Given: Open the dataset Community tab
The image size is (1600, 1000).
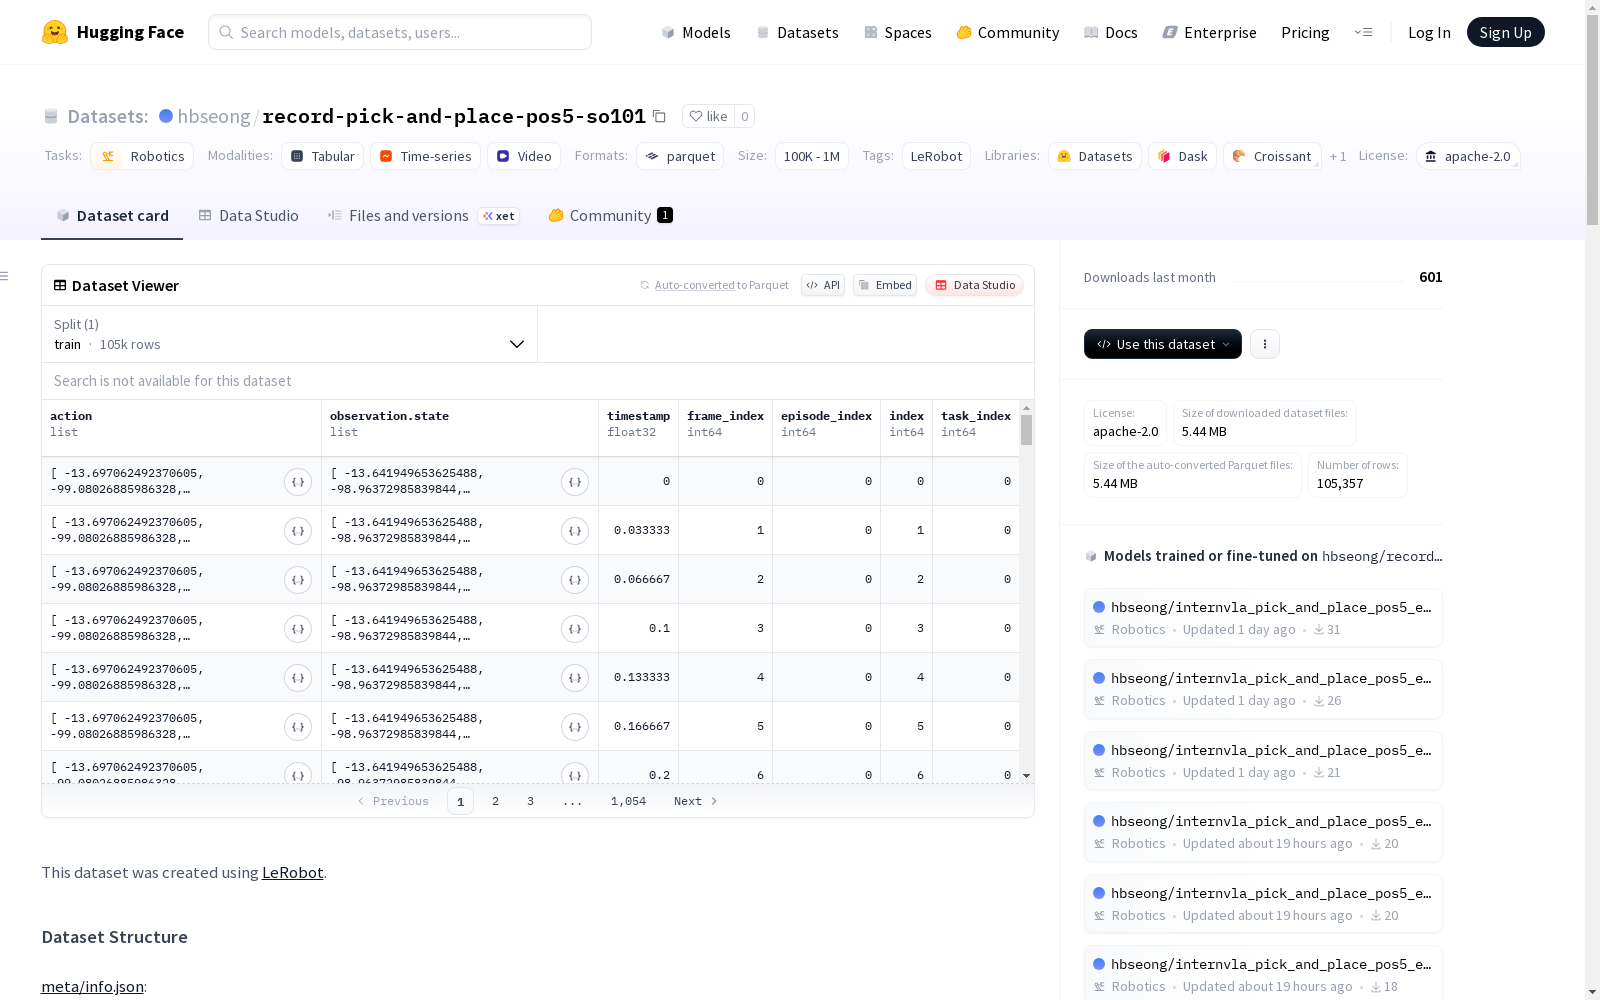Looking at the screenshot, I should [x=610, y=216].
